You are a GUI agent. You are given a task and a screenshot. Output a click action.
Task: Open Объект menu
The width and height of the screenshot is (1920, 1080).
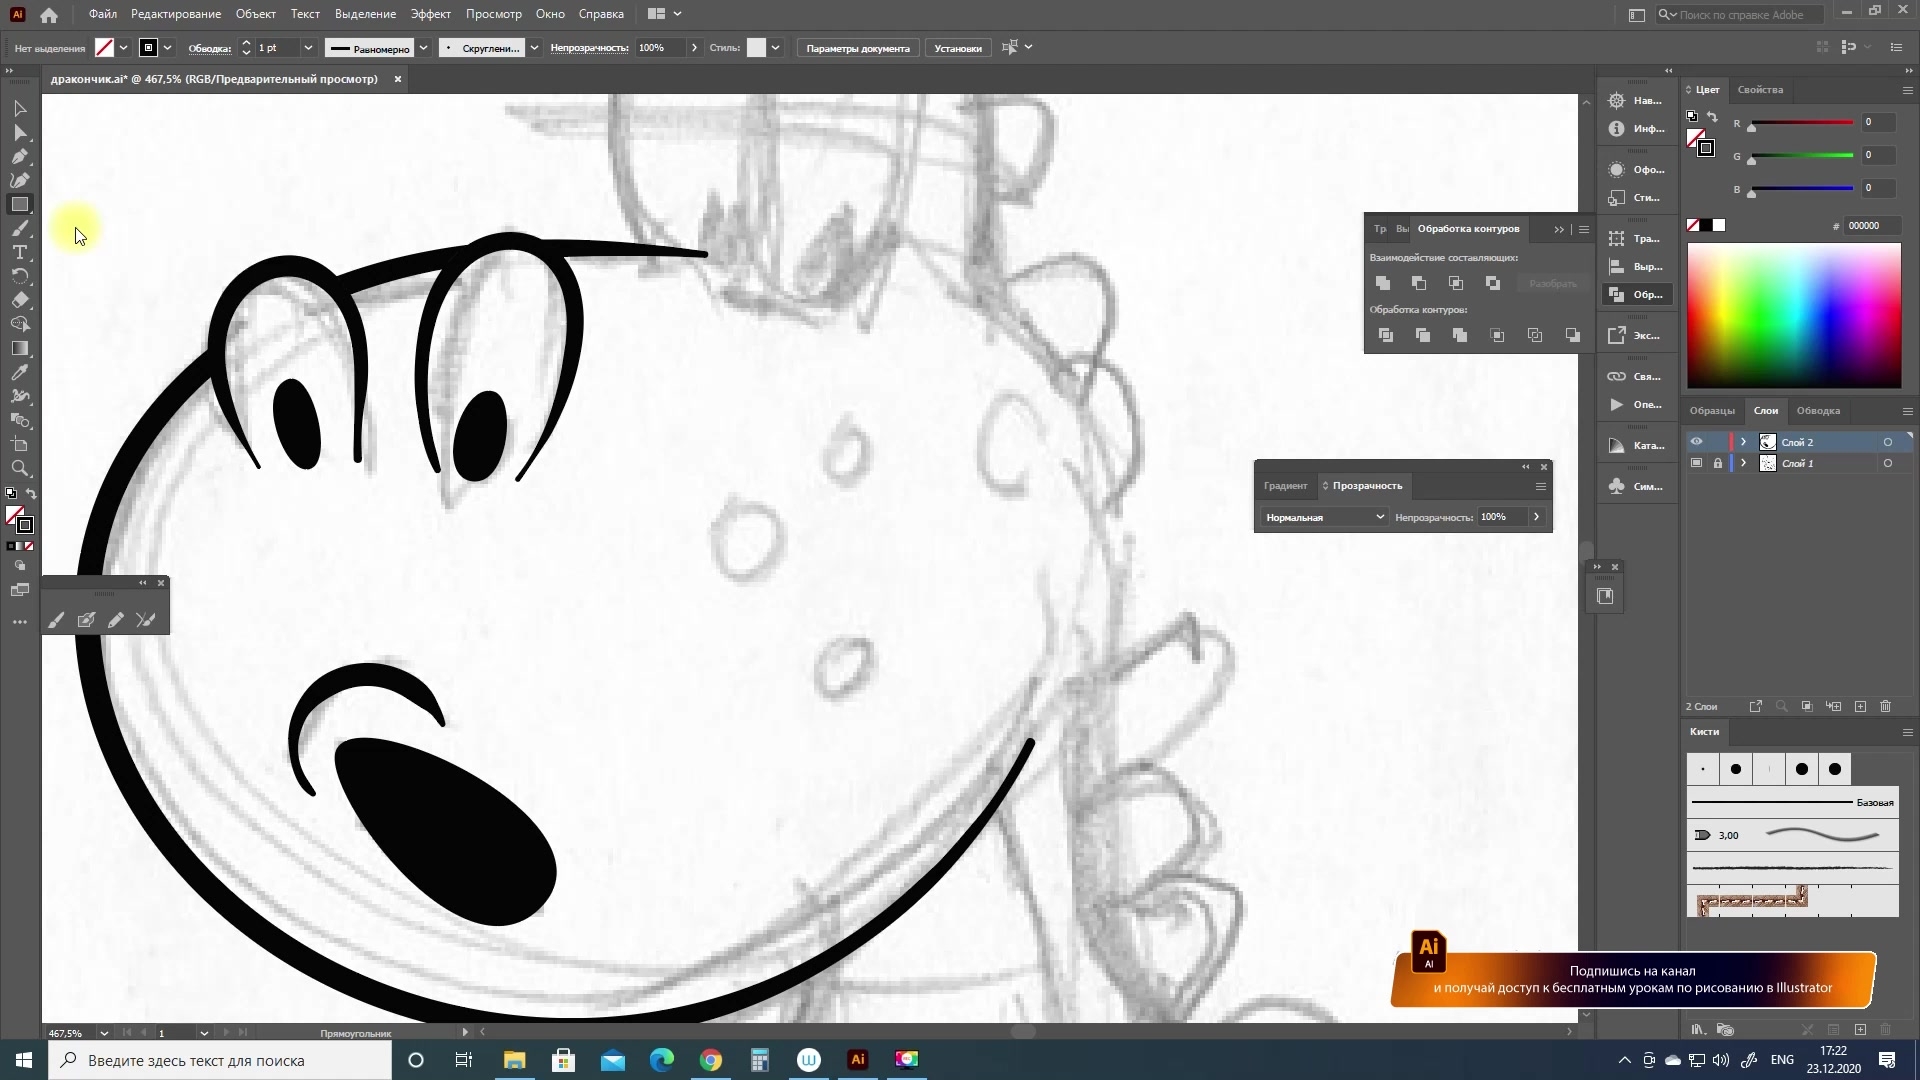255,14
